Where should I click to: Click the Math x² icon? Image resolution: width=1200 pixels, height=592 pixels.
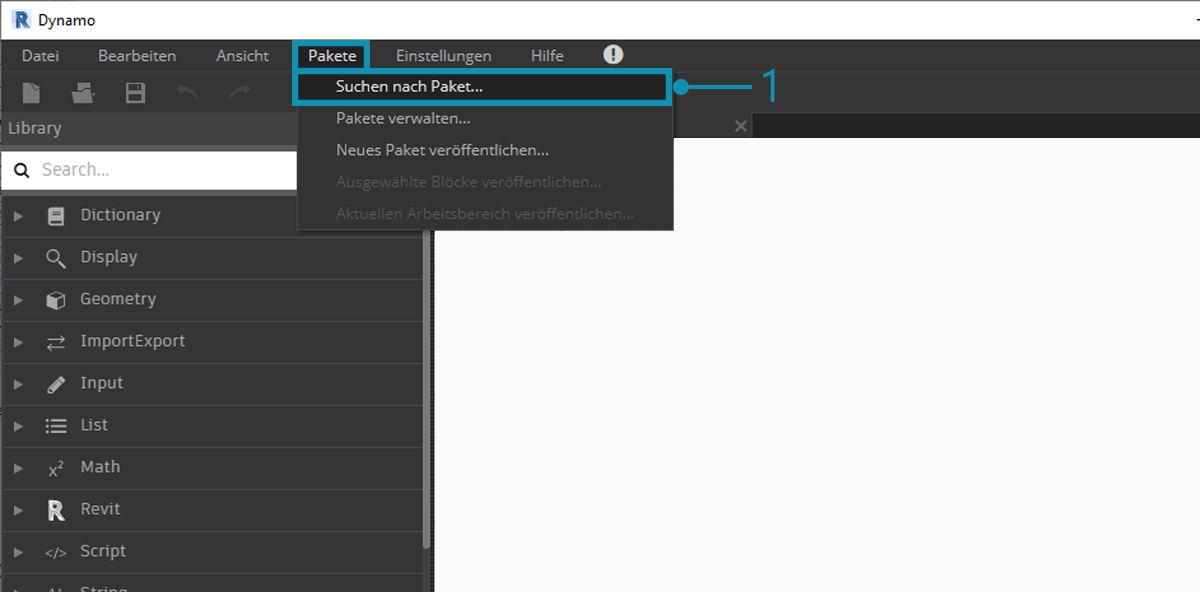pos(56,468)
